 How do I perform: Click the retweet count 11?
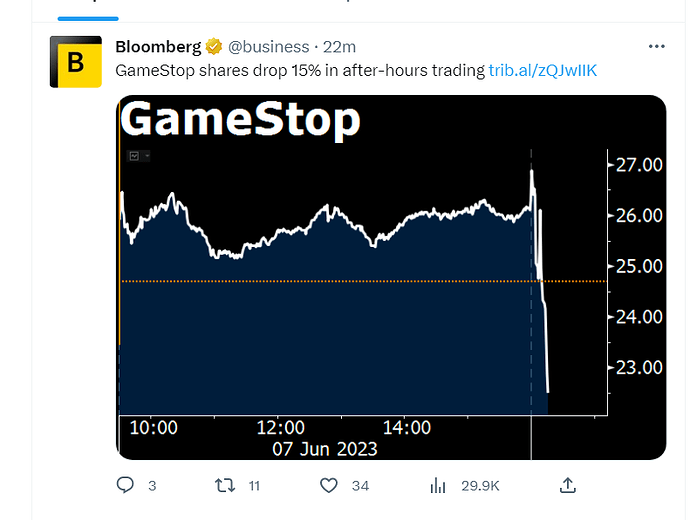pyautogui.click(x=254, y=486)
